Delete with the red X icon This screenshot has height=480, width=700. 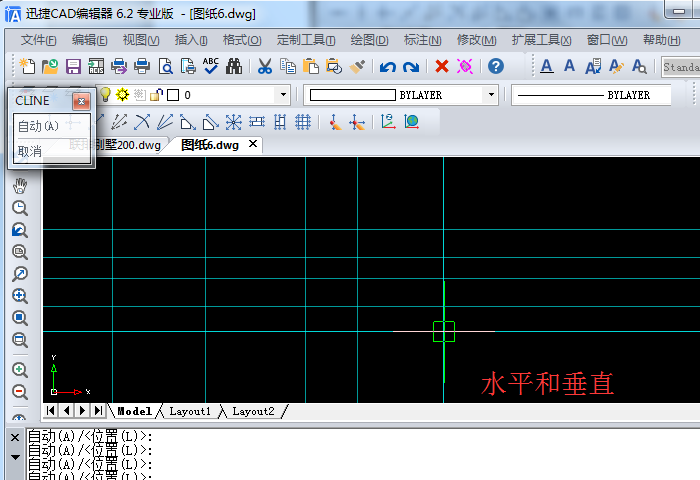click(442, 67)
